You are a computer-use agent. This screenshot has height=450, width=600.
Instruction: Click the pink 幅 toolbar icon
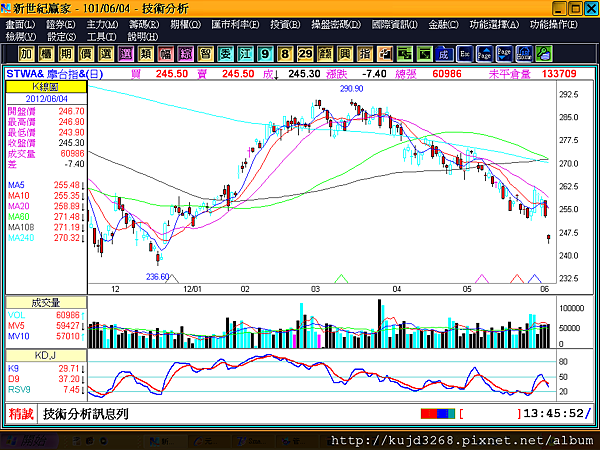(x=165, y=54)
